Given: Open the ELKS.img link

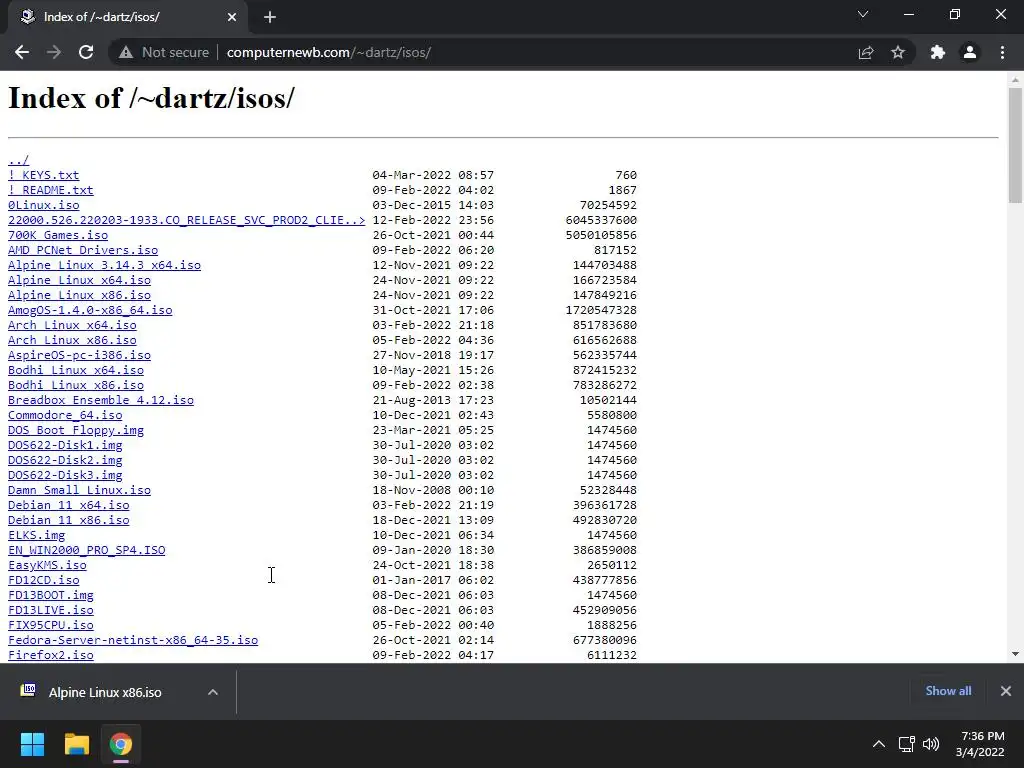Looking at the screenshot, I should pos(37,536).
